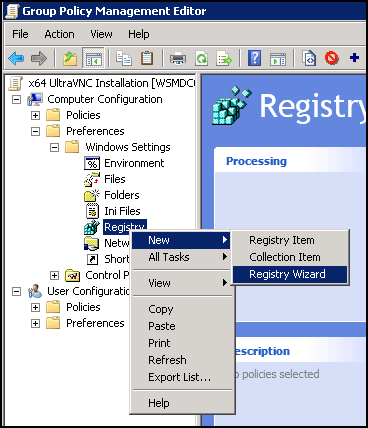Collapse Preferences under Computer Configuration
This screenshot has width=368, height=428.
(35, 131)
